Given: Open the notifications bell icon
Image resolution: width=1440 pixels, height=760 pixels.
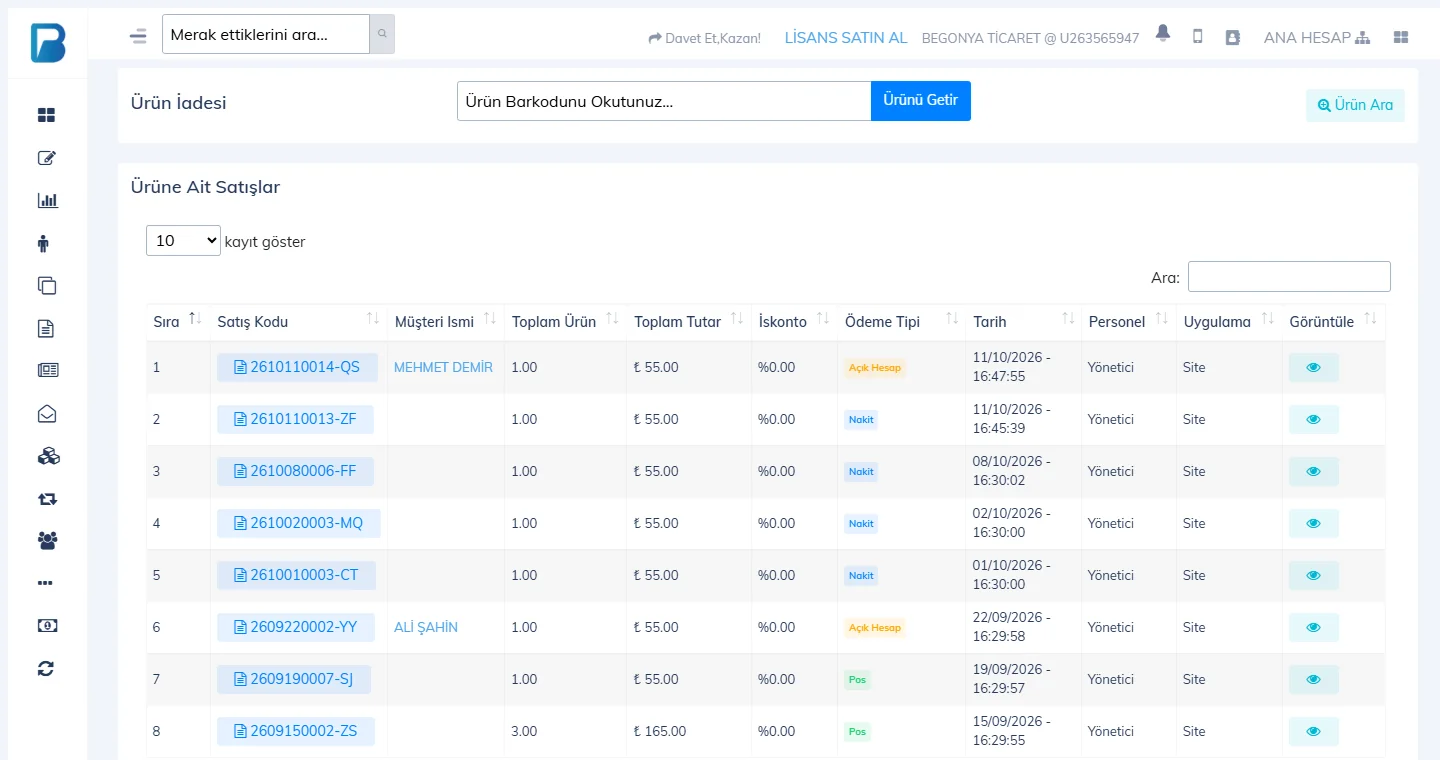Looking at the screenshot, I should pyautogui.click(x=1162, y=33).
